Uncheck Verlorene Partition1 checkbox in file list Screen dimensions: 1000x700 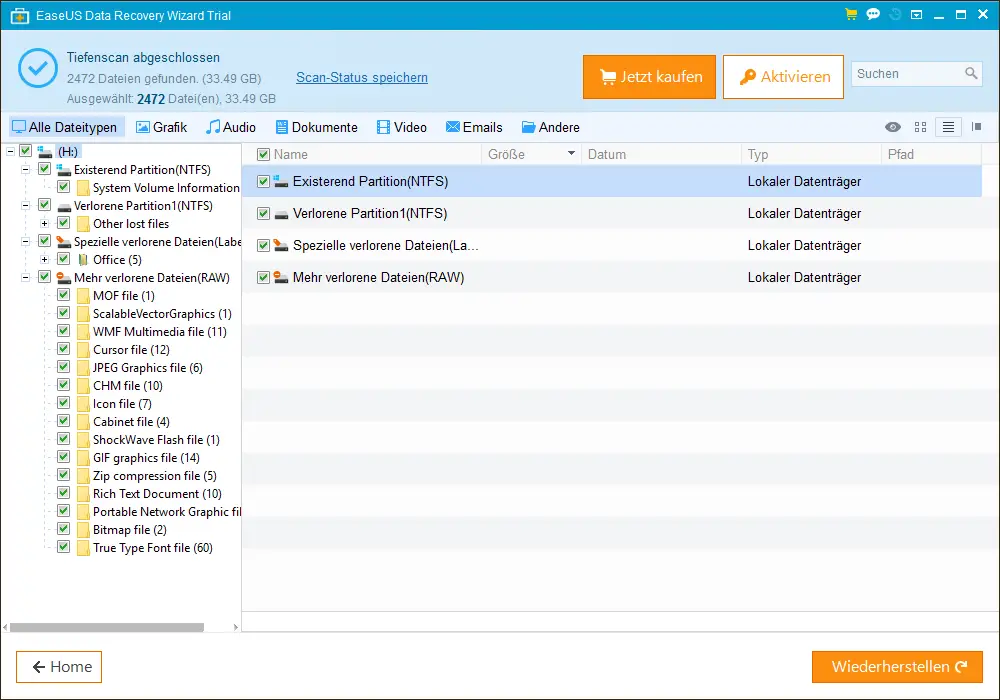pyautogui.click(x=263, y=214)
